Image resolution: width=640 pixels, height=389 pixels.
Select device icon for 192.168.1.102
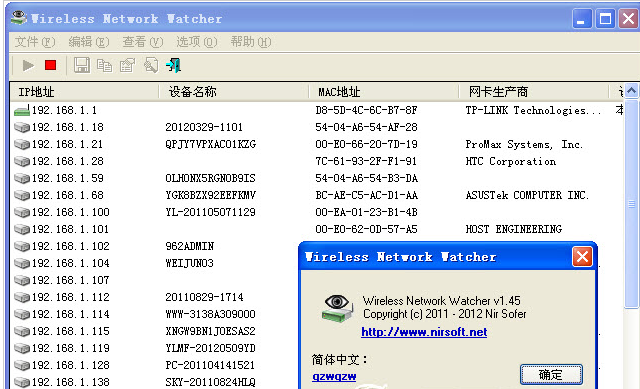[x=22, y=247]
